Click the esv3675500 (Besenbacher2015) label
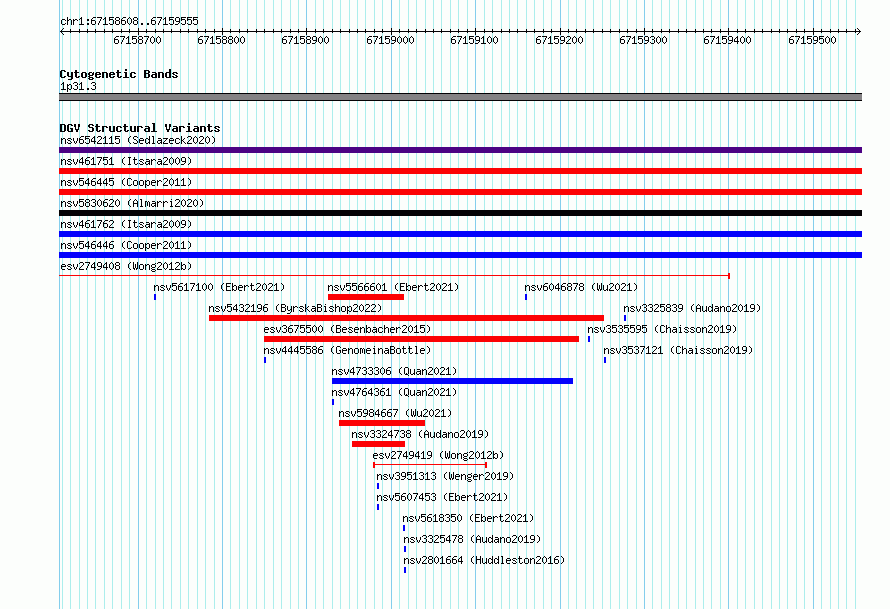Image resolution: width=890 pixels, height=609 pixels. (x=347, y=329)
